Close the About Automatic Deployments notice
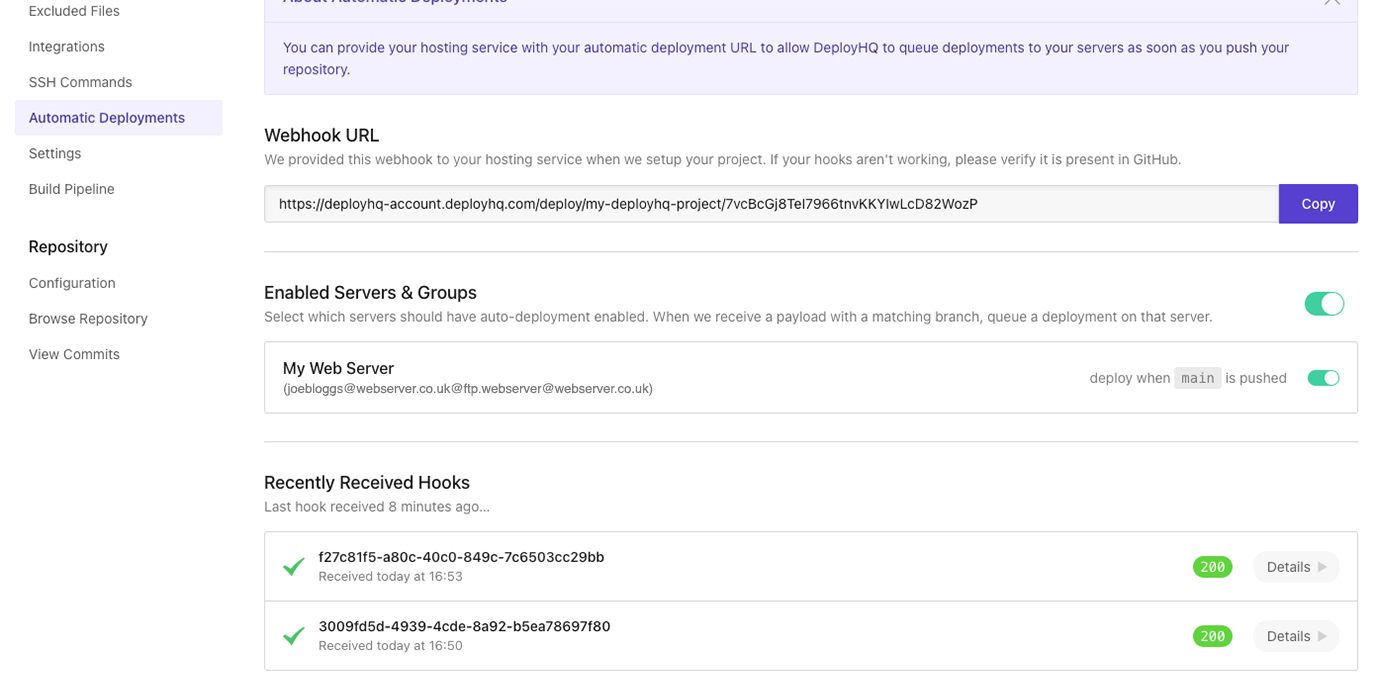Screen dimensions: 1376x700 pos(1332,2)
